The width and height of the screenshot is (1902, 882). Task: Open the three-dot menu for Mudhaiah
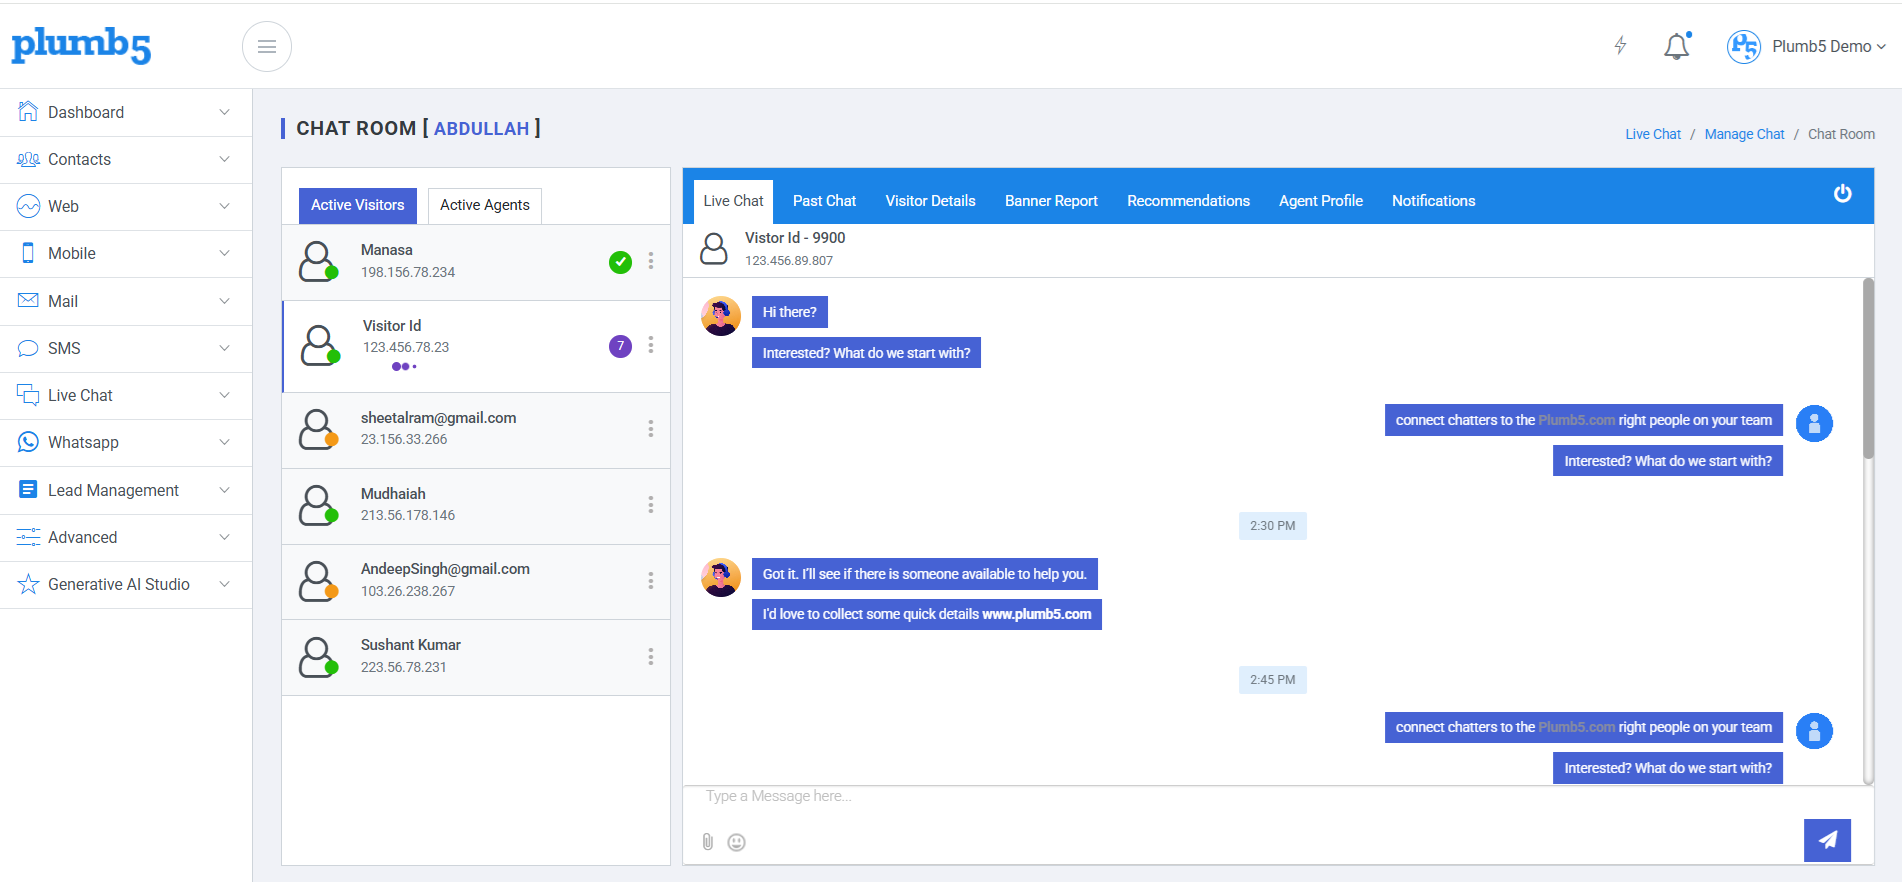pyautogui.click(x=651, y=505)
